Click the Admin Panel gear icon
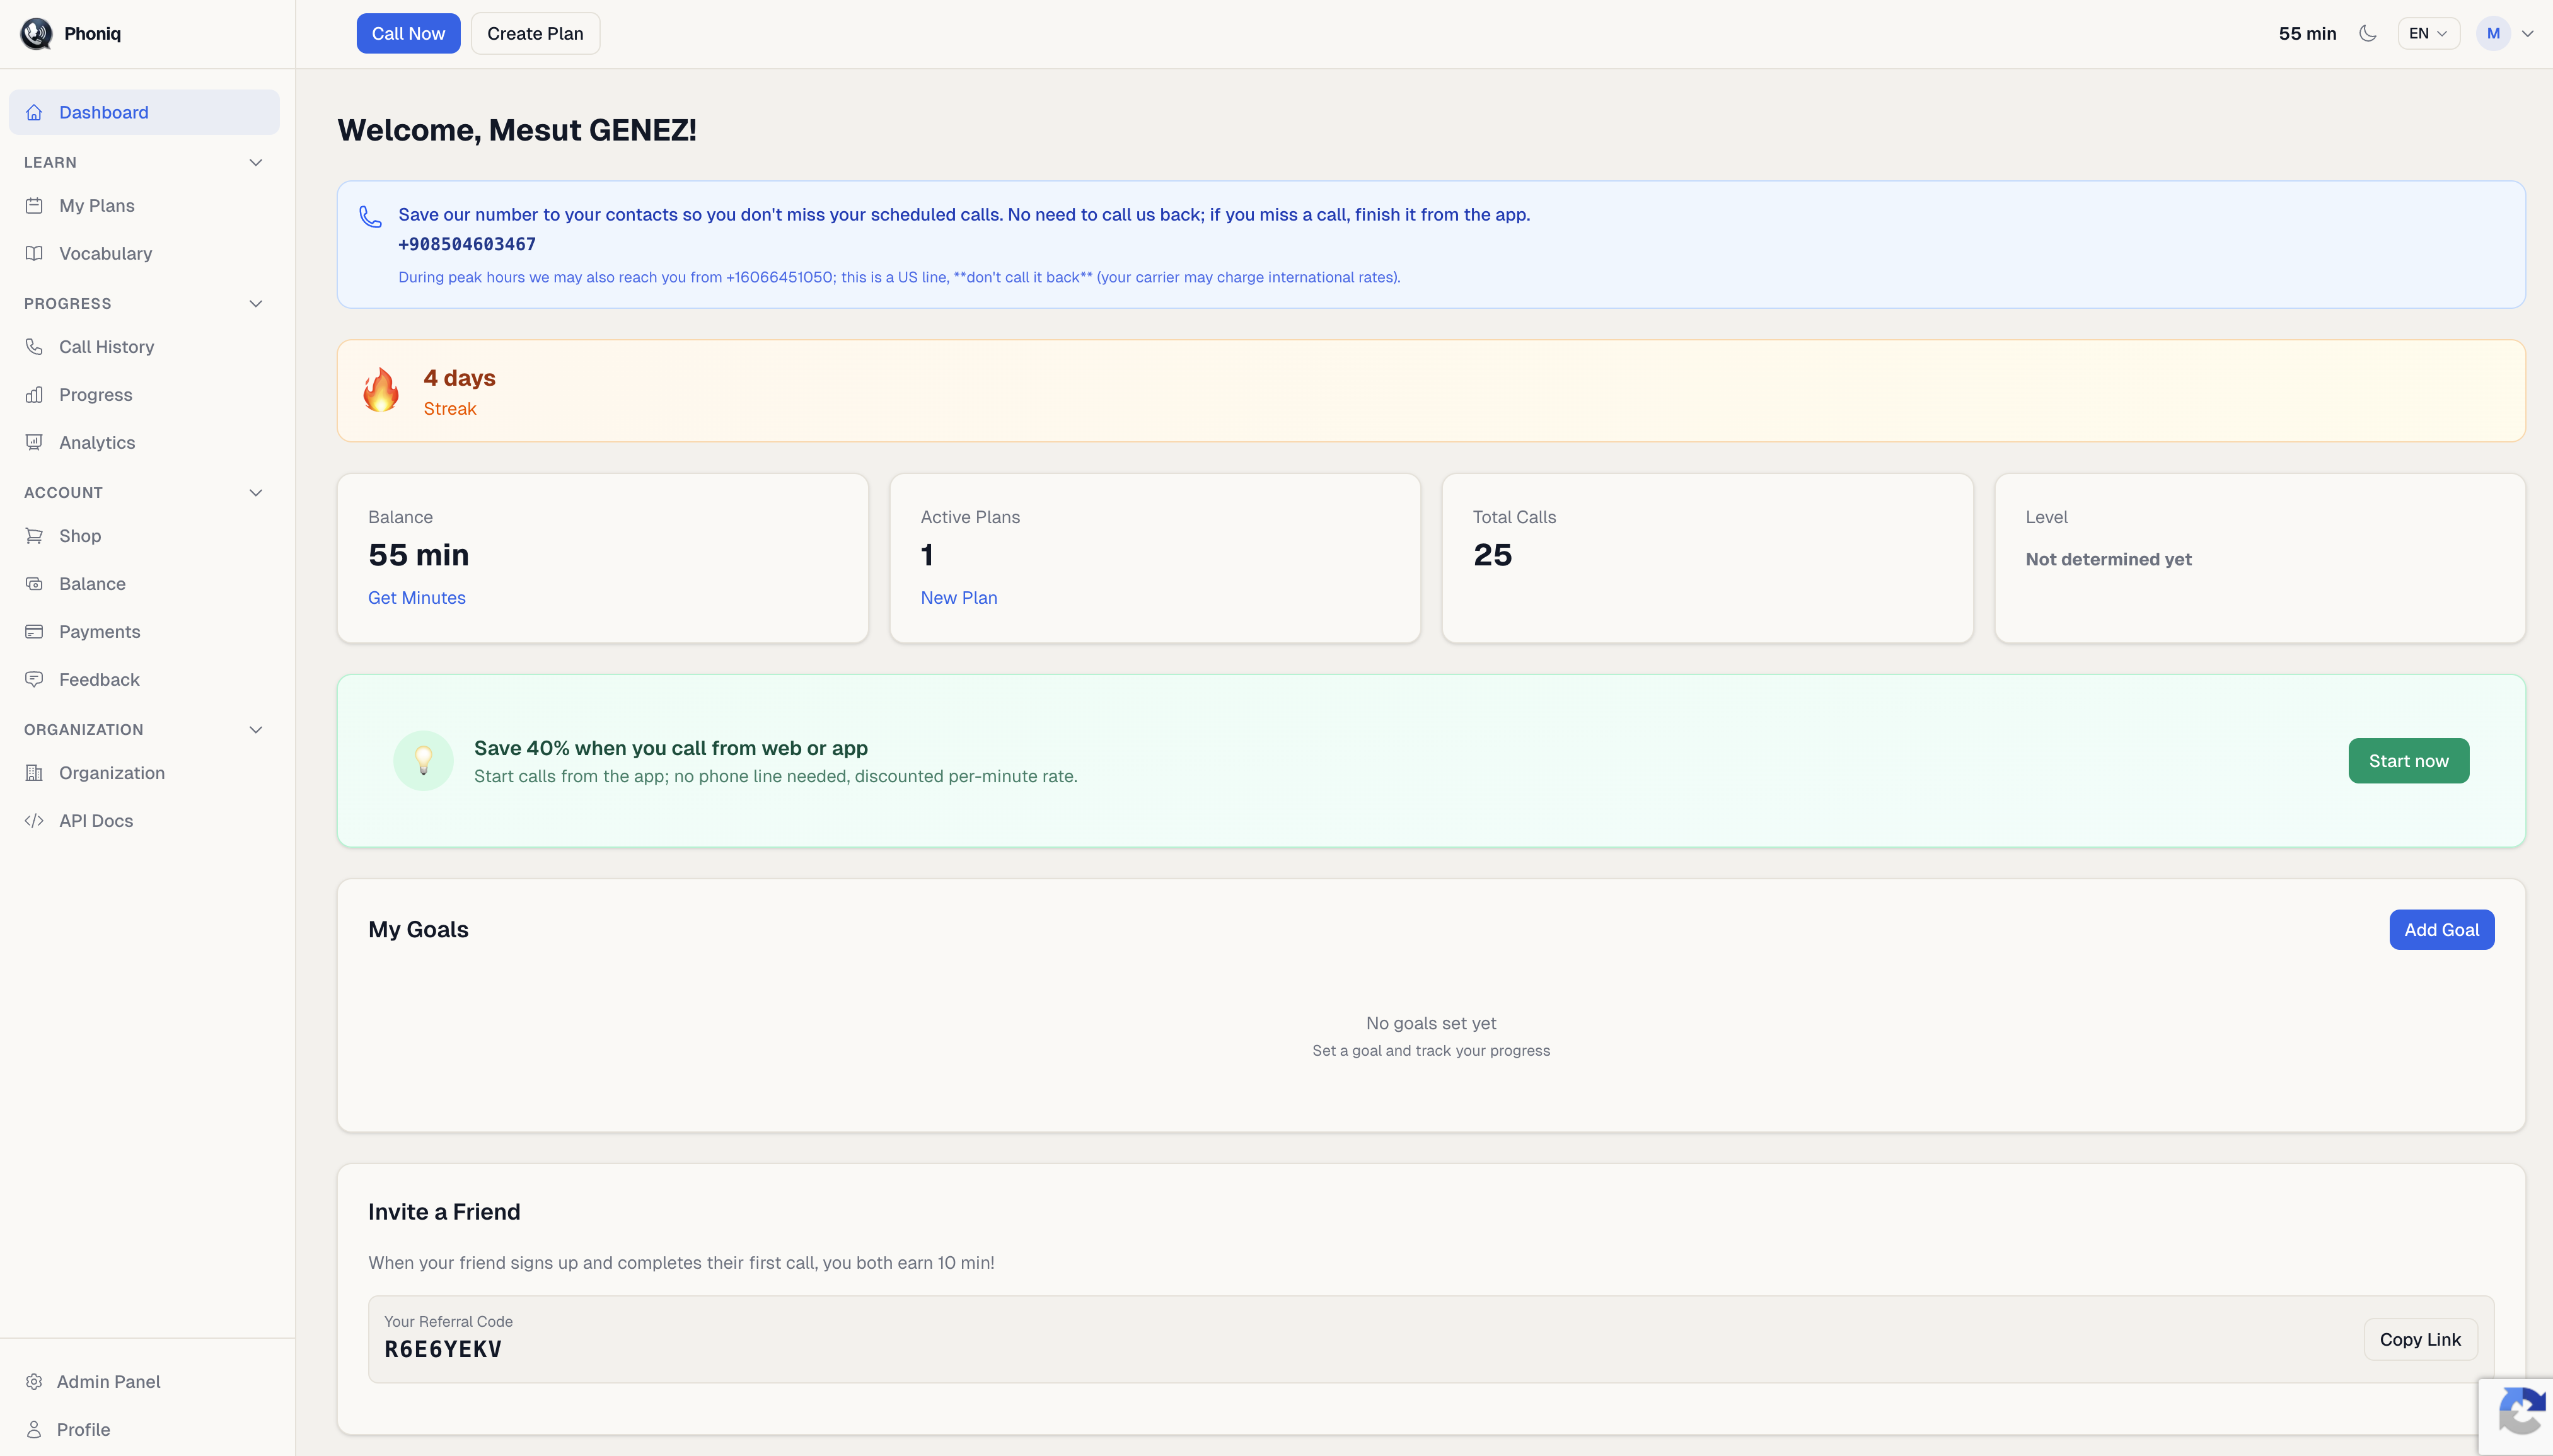The width and height of the screenshot is (2553, 1456). pyautogui.click(x=34, y=1381)
